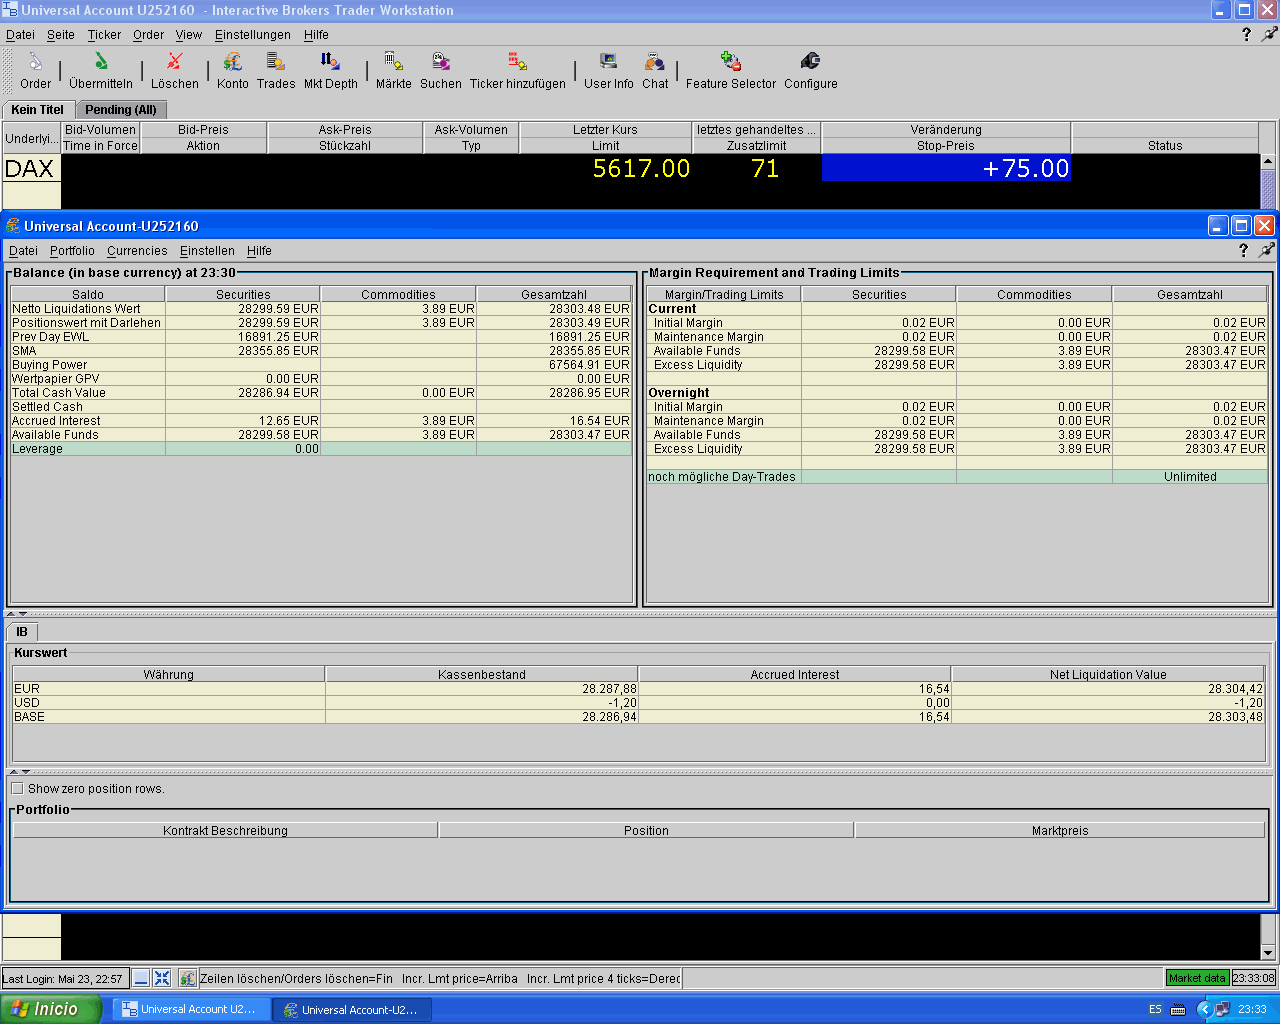Click the USD currency row

click(x=638, y=702)
